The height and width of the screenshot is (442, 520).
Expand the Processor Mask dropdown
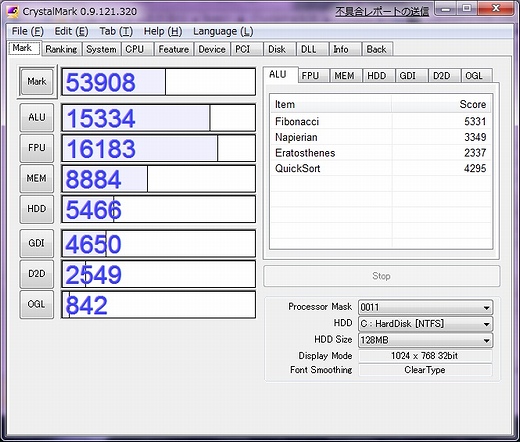(x=425, y=307)
